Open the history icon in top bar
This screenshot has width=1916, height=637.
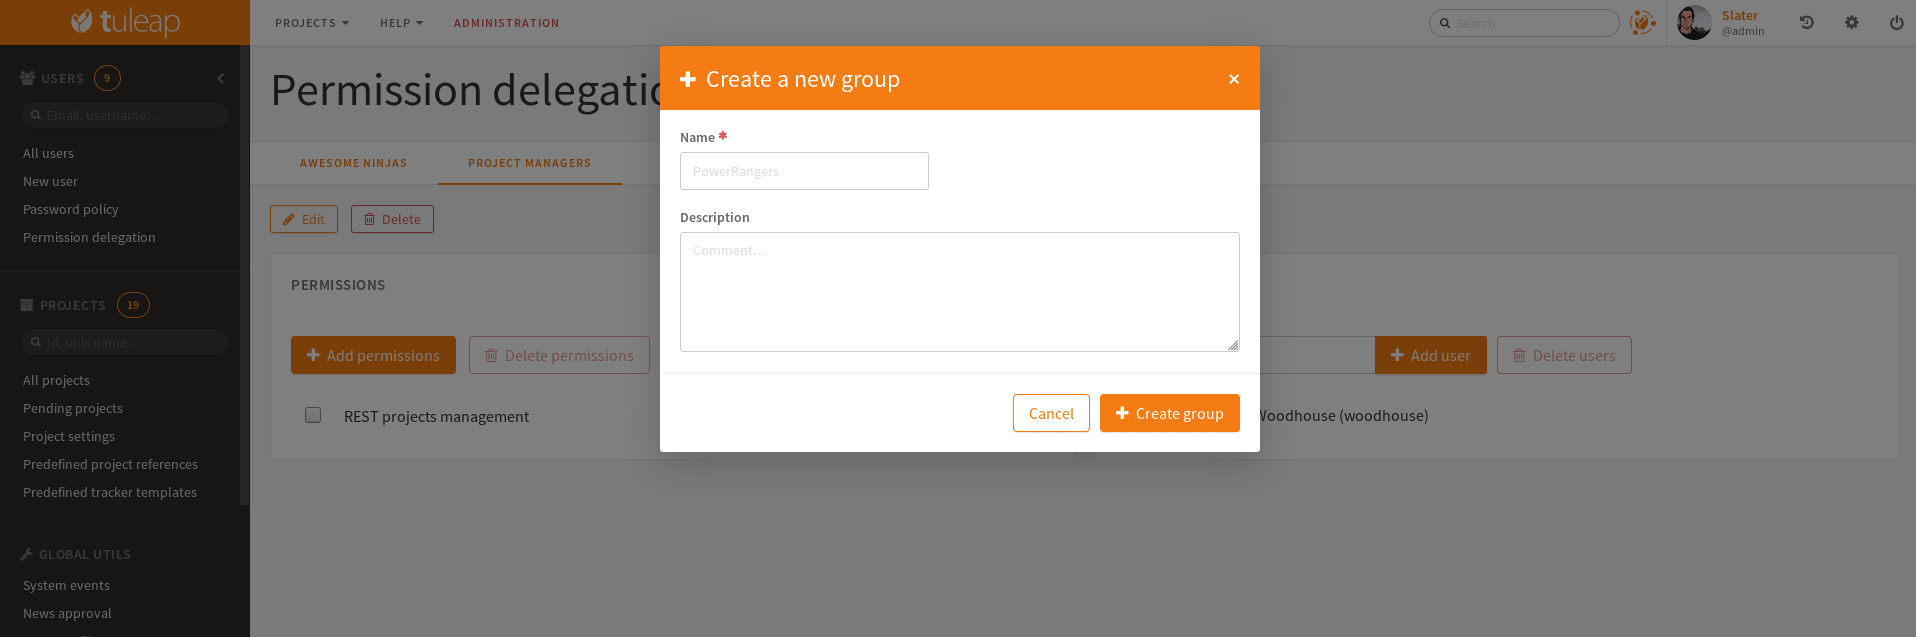pos(1806,23)
